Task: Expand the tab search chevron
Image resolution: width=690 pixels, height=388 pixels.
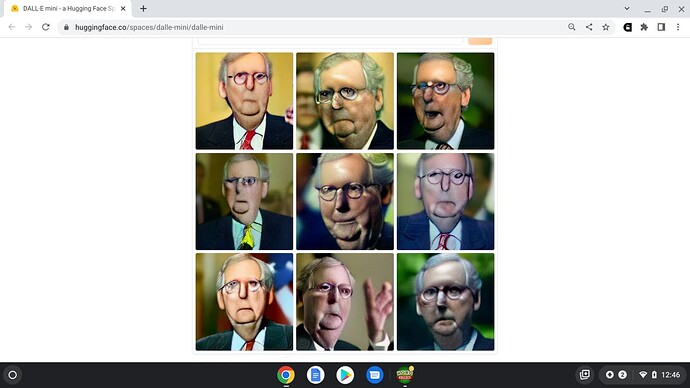Action: (627, 8)
